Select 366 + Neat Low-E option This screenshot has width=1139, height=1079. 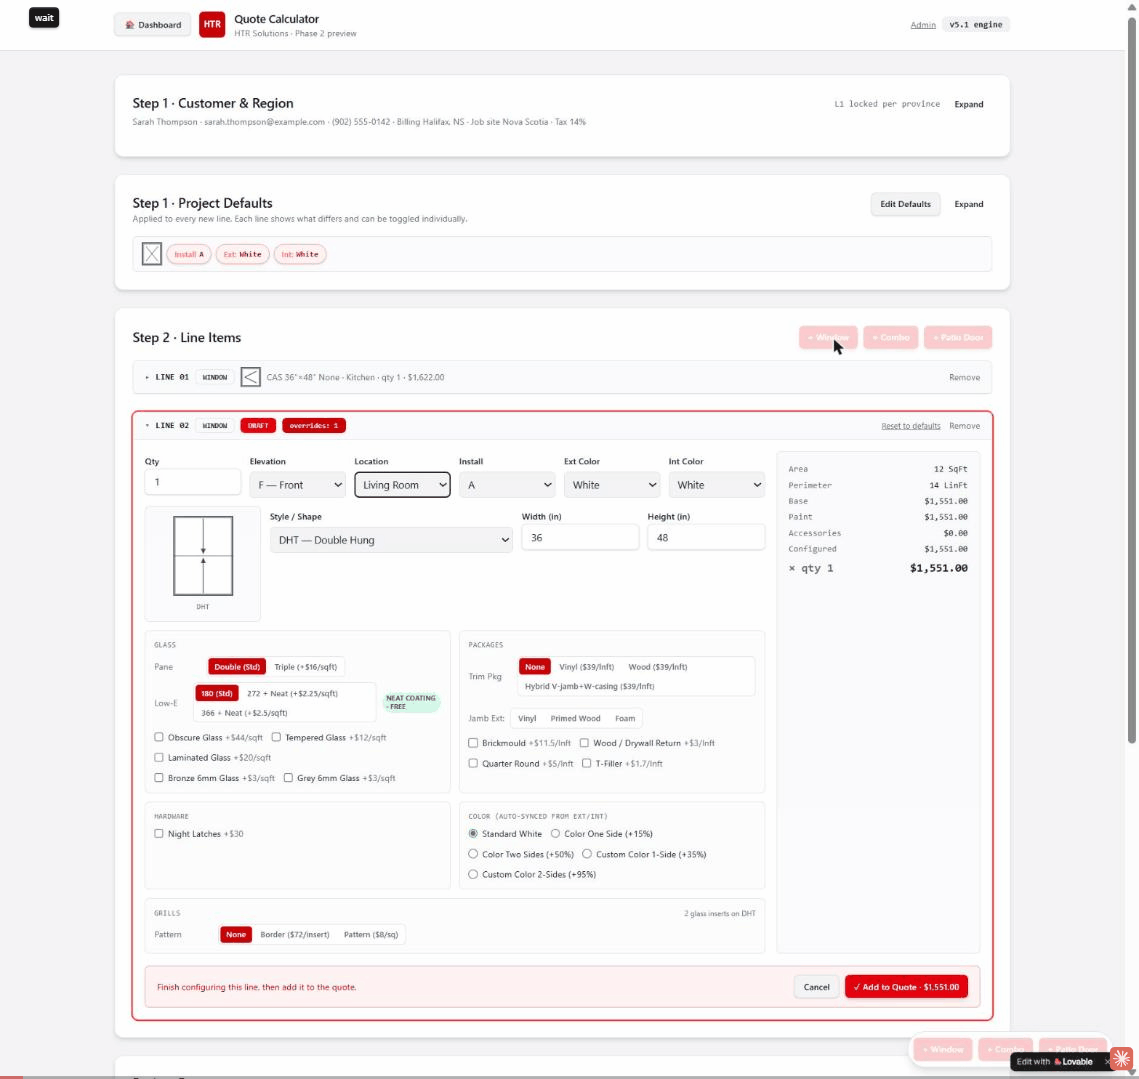pyautogui.click(x=244, y=713)
